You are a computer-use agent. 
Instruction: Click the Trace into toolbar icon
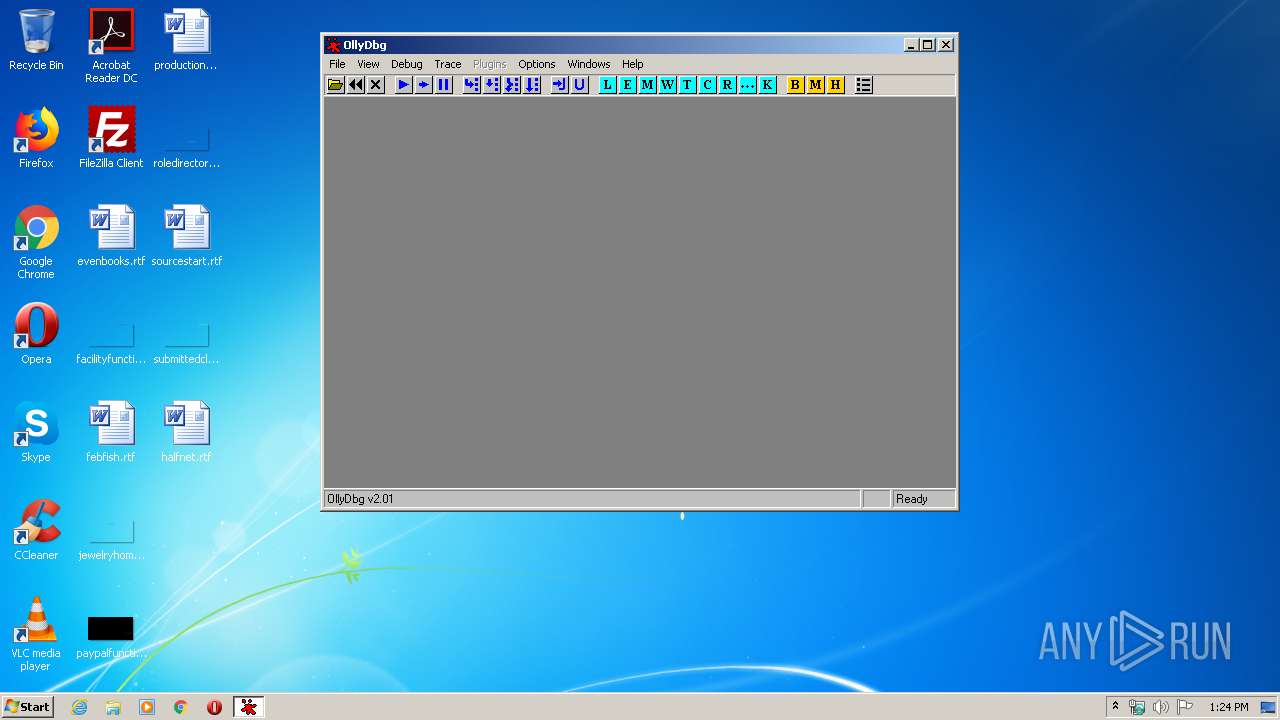tap(512, 85)
